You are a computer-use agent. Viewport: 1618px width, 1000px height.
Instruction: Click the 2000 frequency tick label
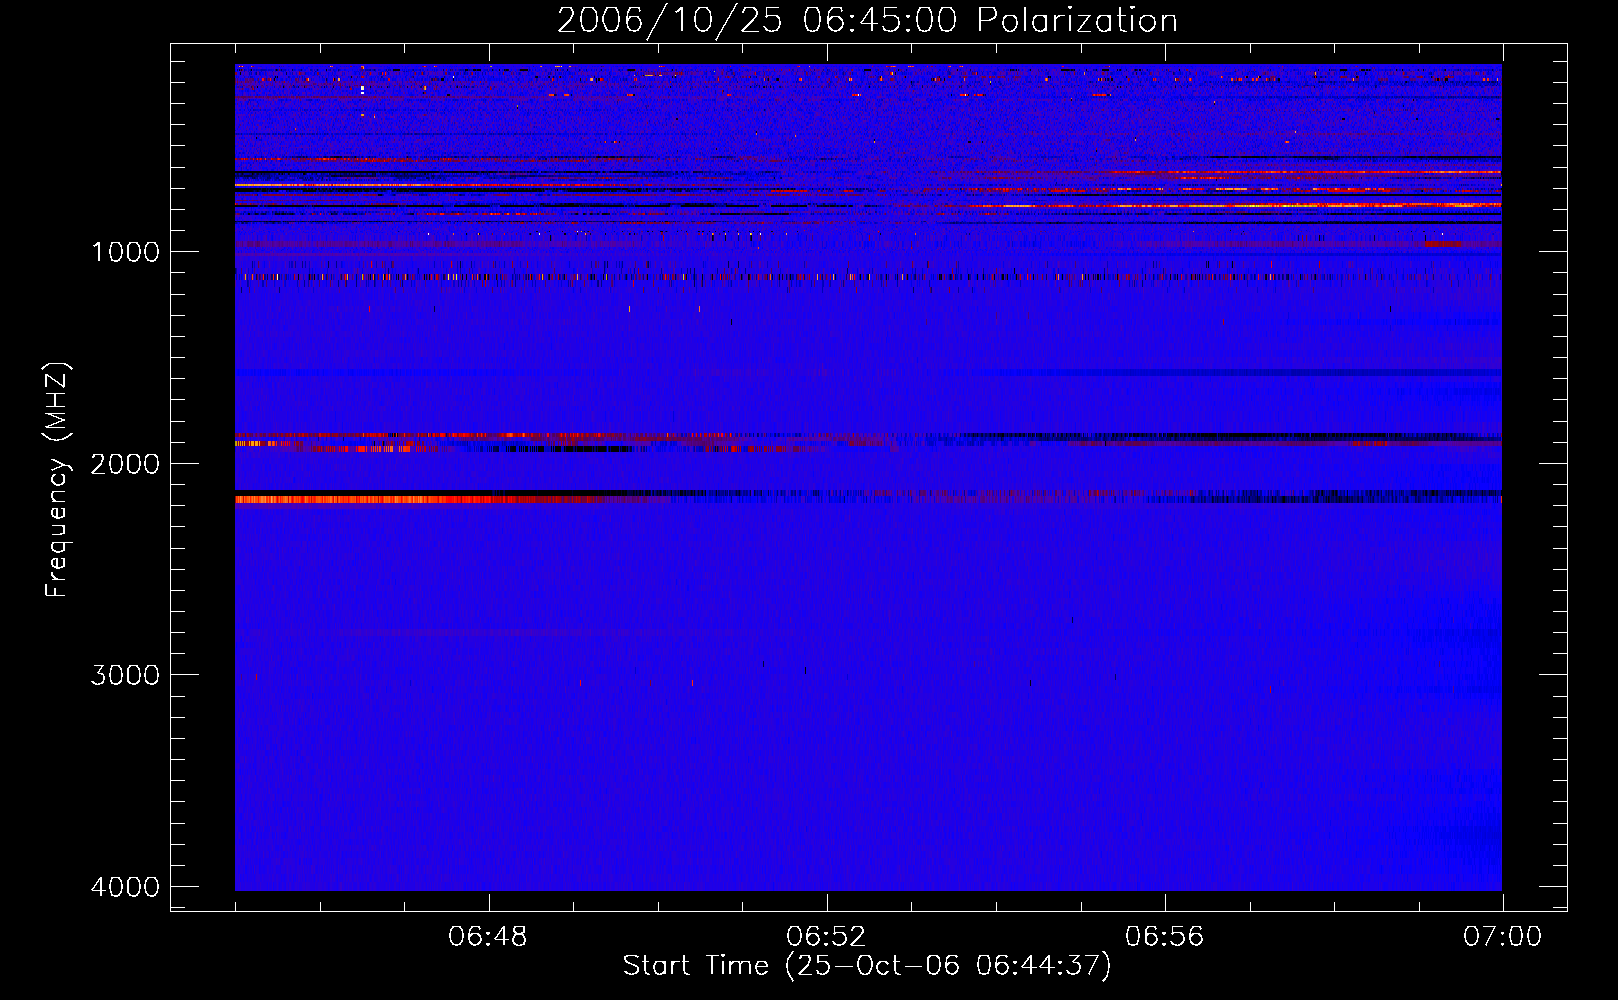[x=125, y=463]
